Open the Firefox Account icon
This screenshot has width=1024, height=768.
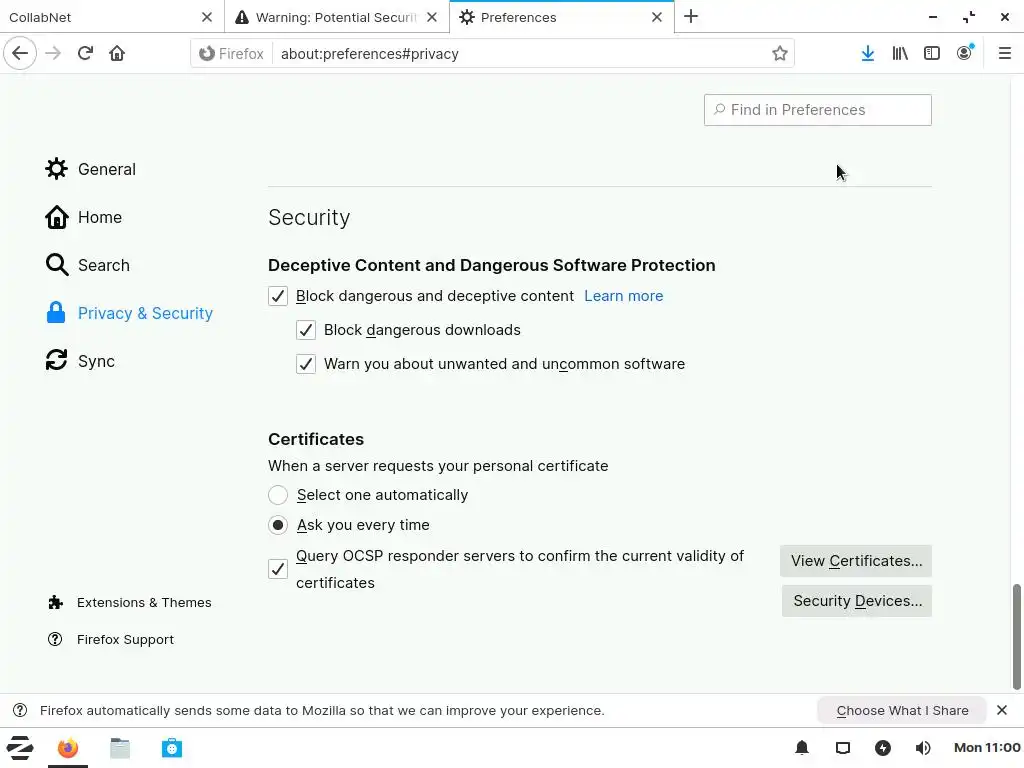pyautogui.click(x=964, y=54)
